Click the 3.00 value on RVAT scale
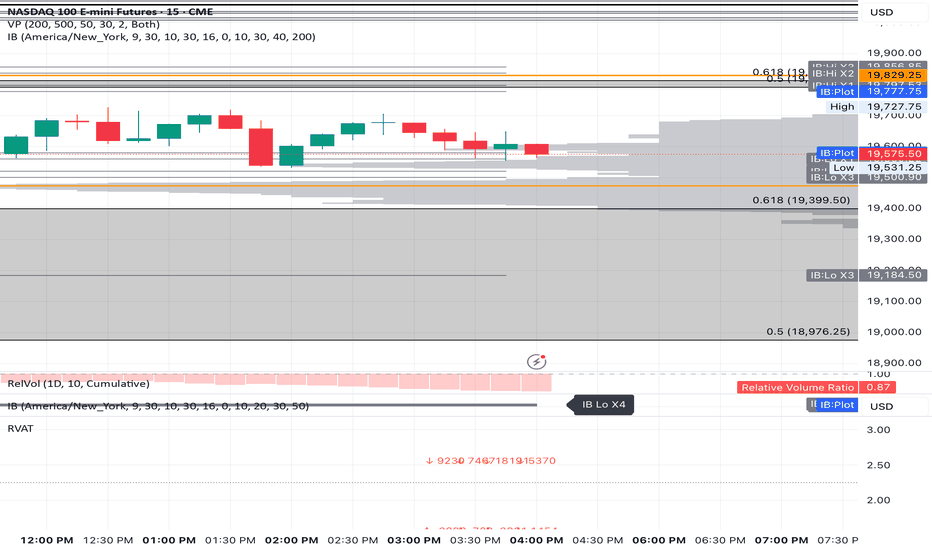The height and width of the screenshot is (550, 932). pyautogui.click(x=878, y=430)
